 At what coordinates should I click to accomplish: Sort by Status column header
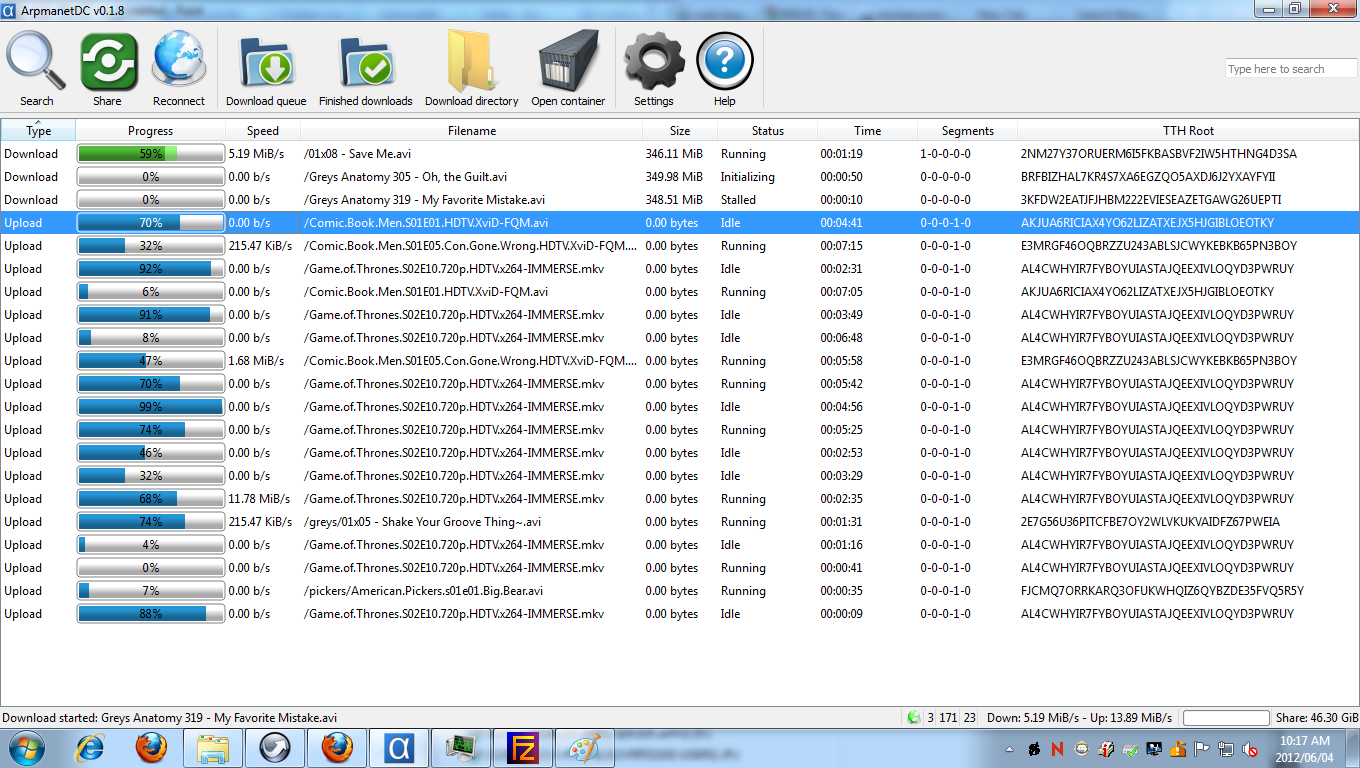click(x=767, y=131)
